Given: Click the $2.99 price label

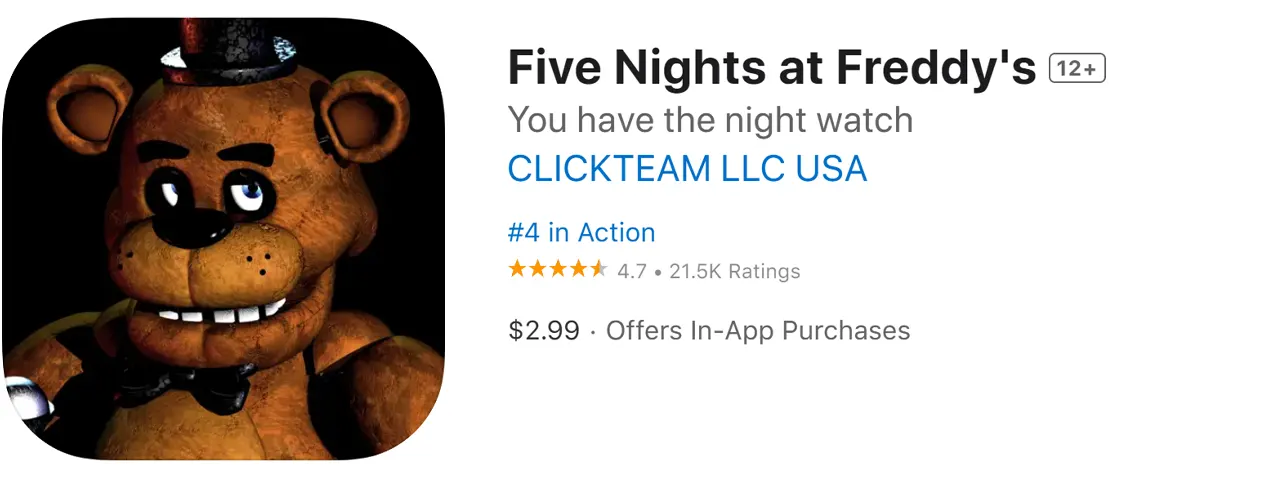Looking at the screenshot, I should click(x=543, y=331).
